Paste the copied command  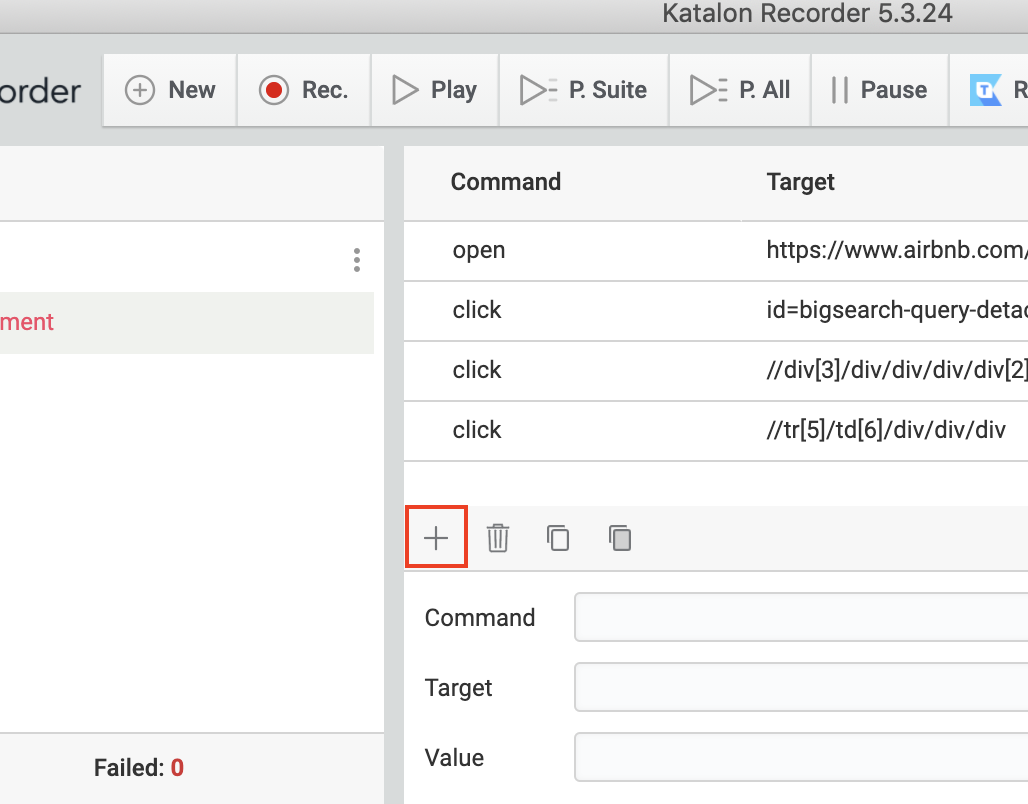[620, 538]
